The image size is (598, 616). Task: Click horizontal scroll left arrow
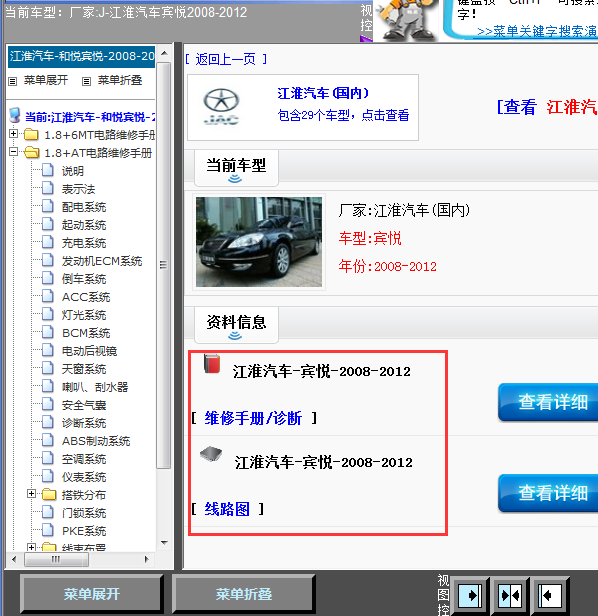15,559
